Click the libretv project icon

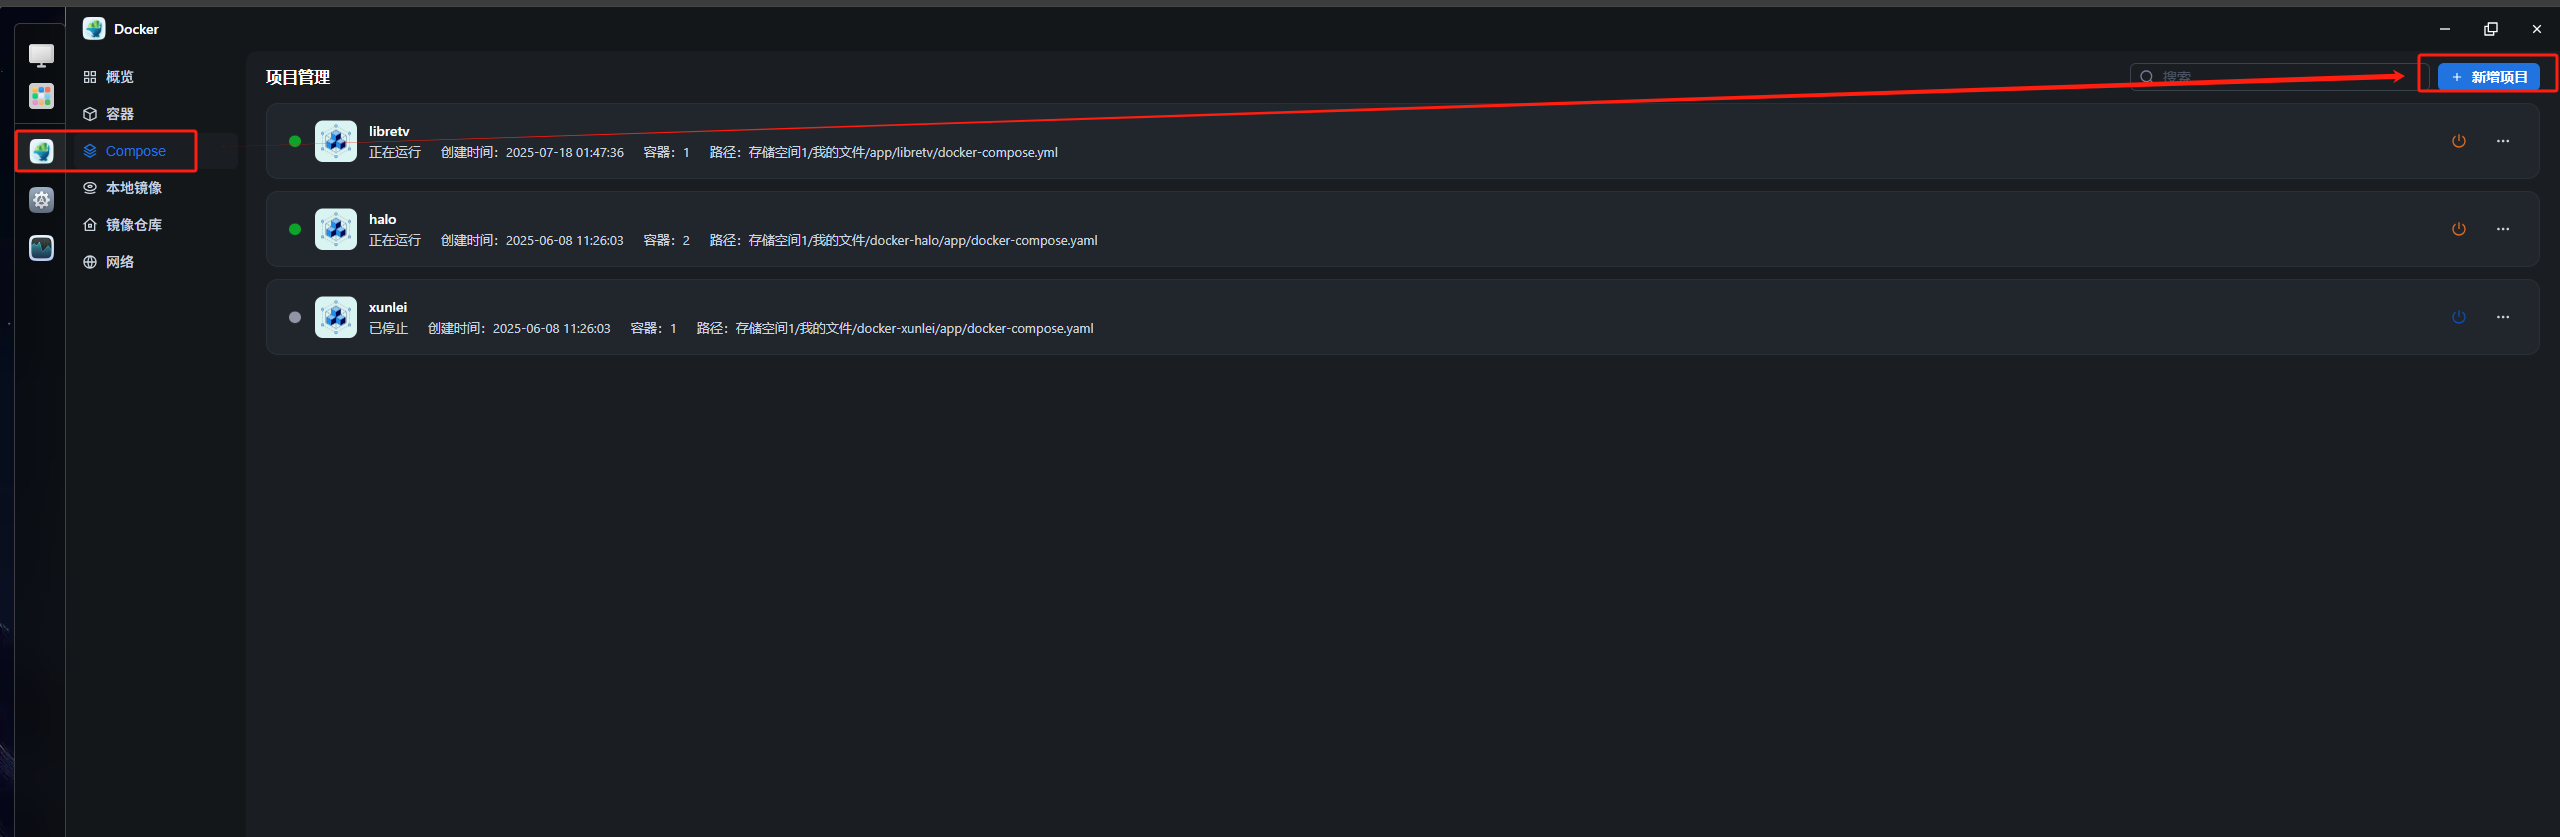coord(336,141)
